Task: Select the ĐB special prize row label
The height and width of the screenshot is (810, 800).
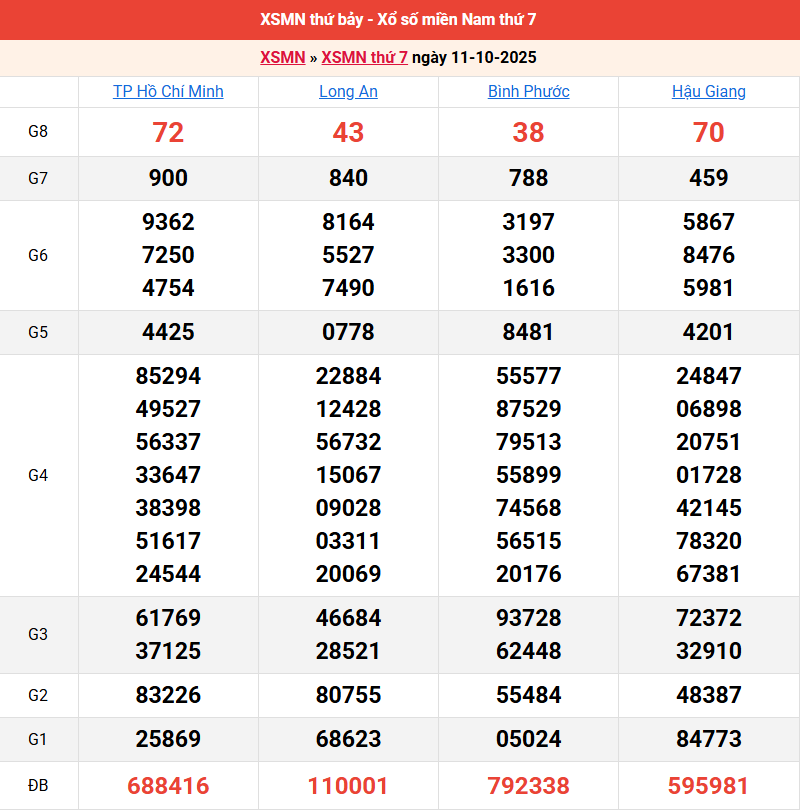Action: click(38, 786)
